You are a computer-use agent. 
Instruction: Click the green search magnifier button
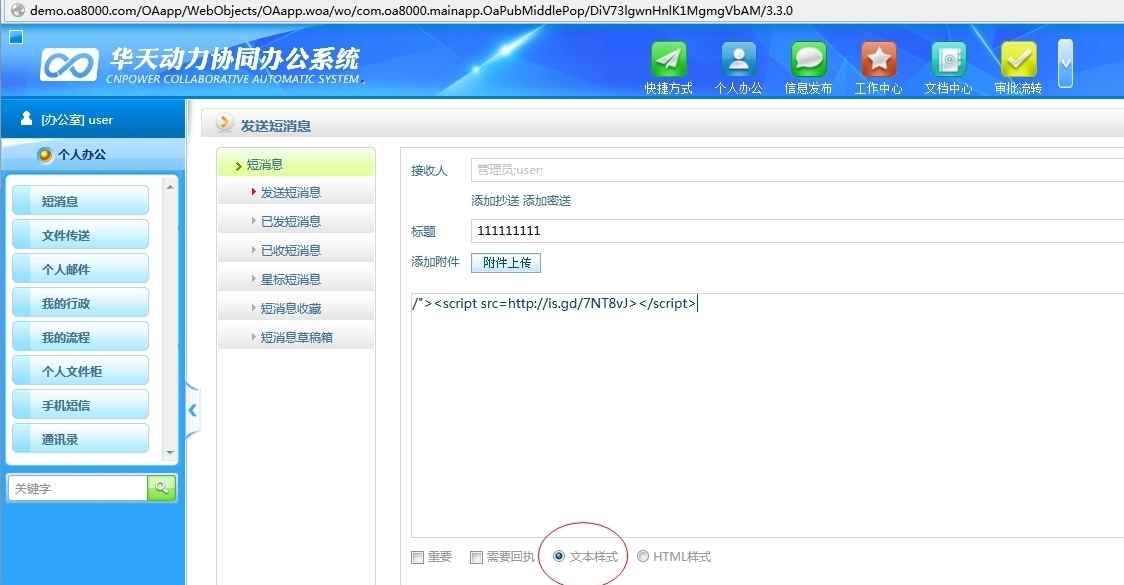pyautogui.click(x=161, y=488)
